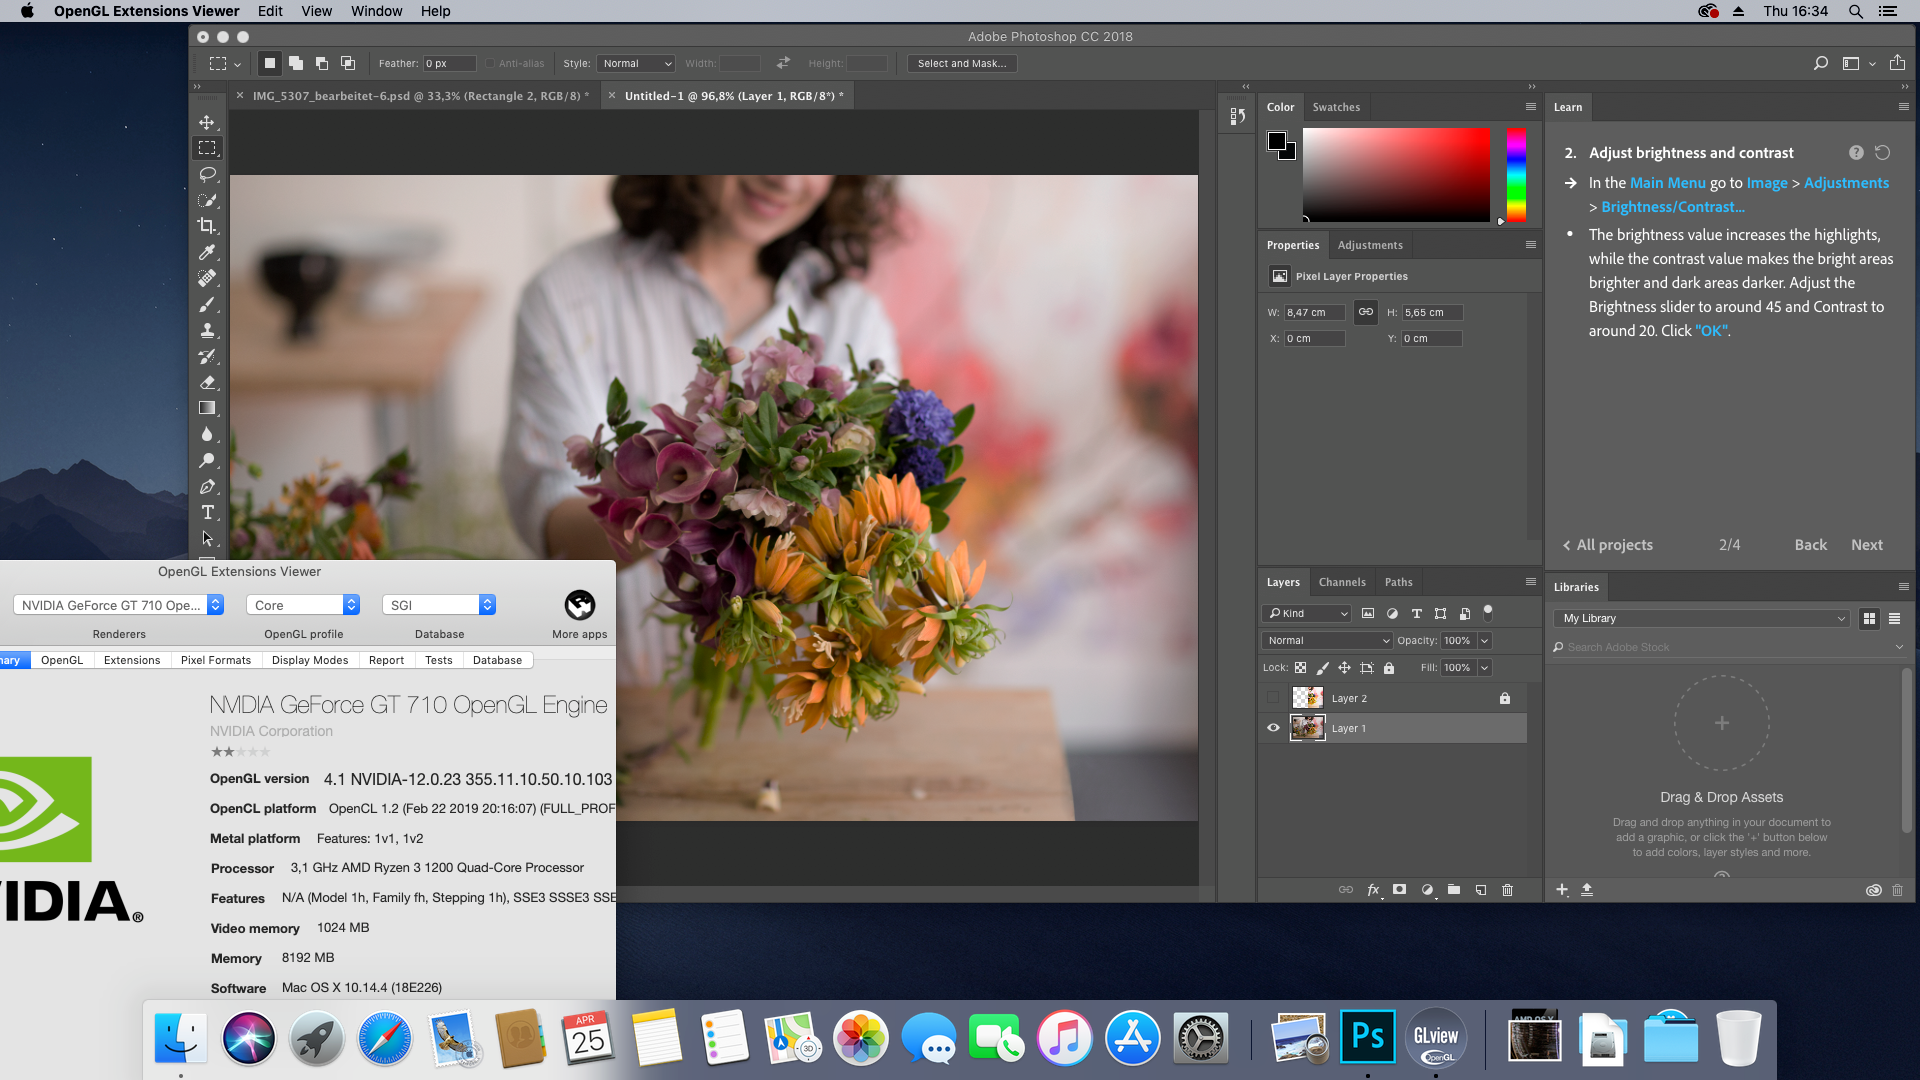
Task: Click the hue spectrum slider bar
Action: [x=1516, y=175]
